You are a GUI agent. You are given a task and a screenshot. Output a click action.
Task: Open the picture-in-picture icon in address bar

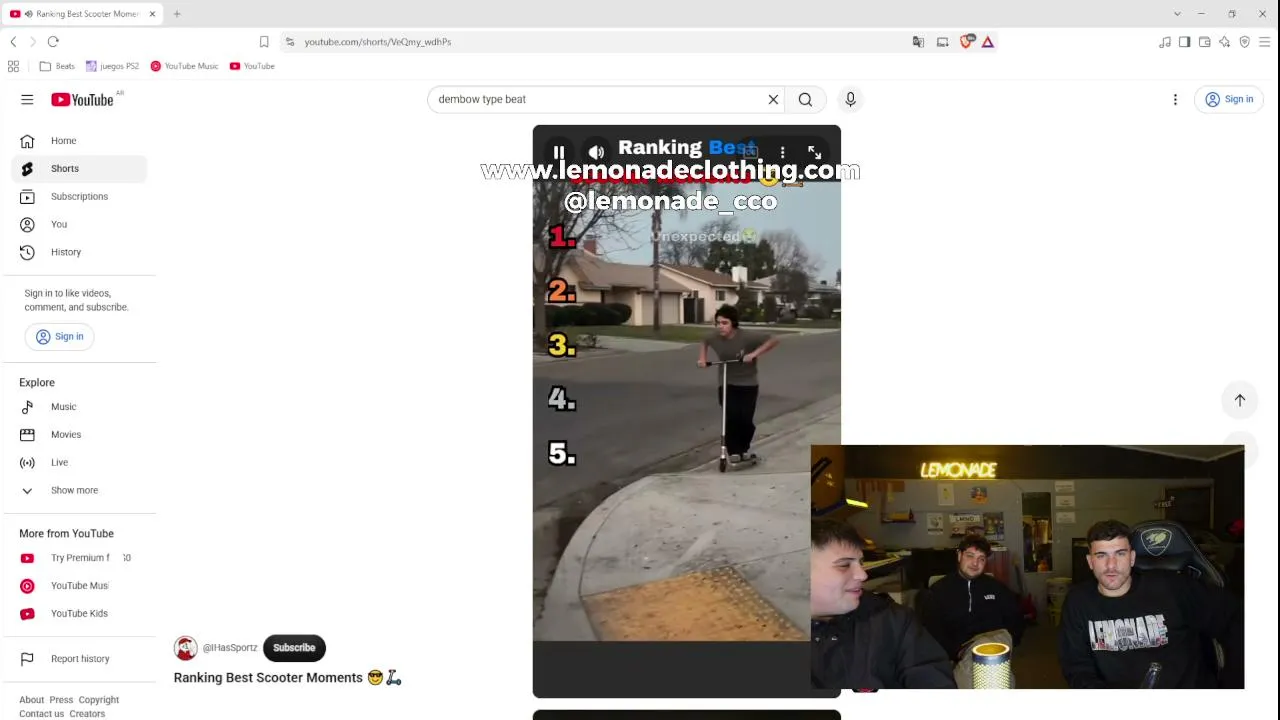(942, 42)
